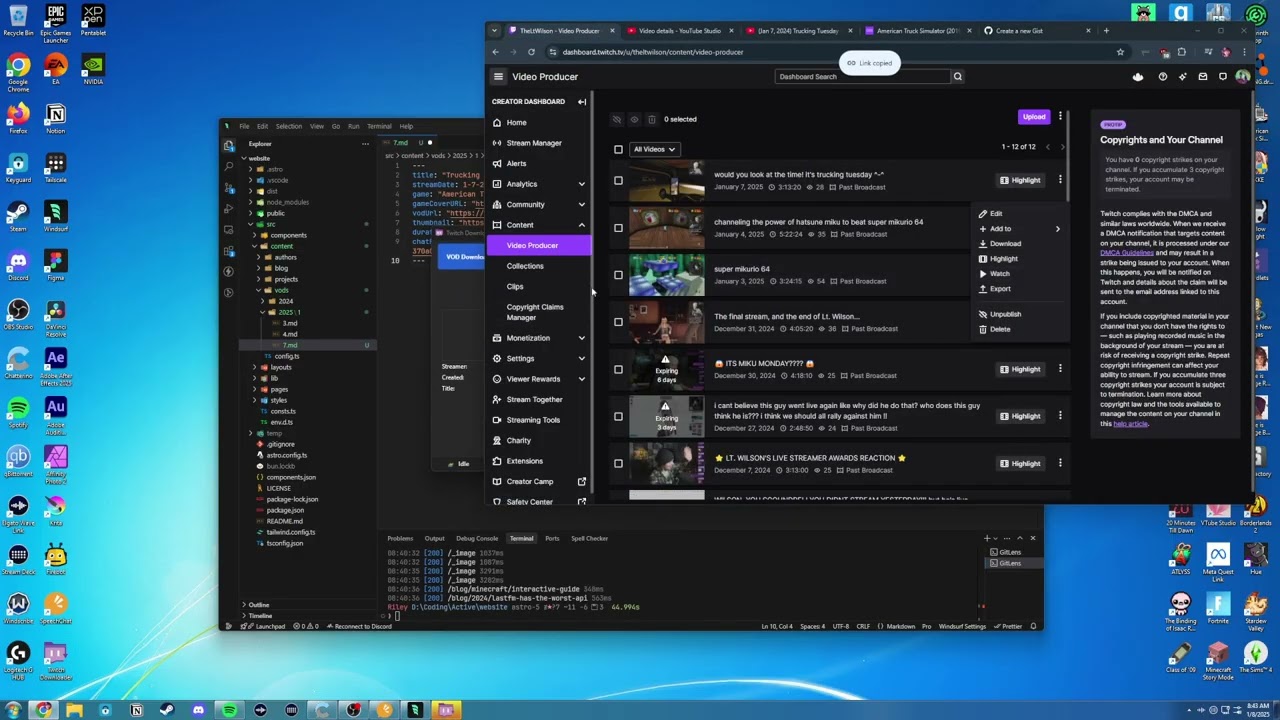
Task: Check the ITS MIKU MONDAY video checkbox
Action: tap(618, 369)
